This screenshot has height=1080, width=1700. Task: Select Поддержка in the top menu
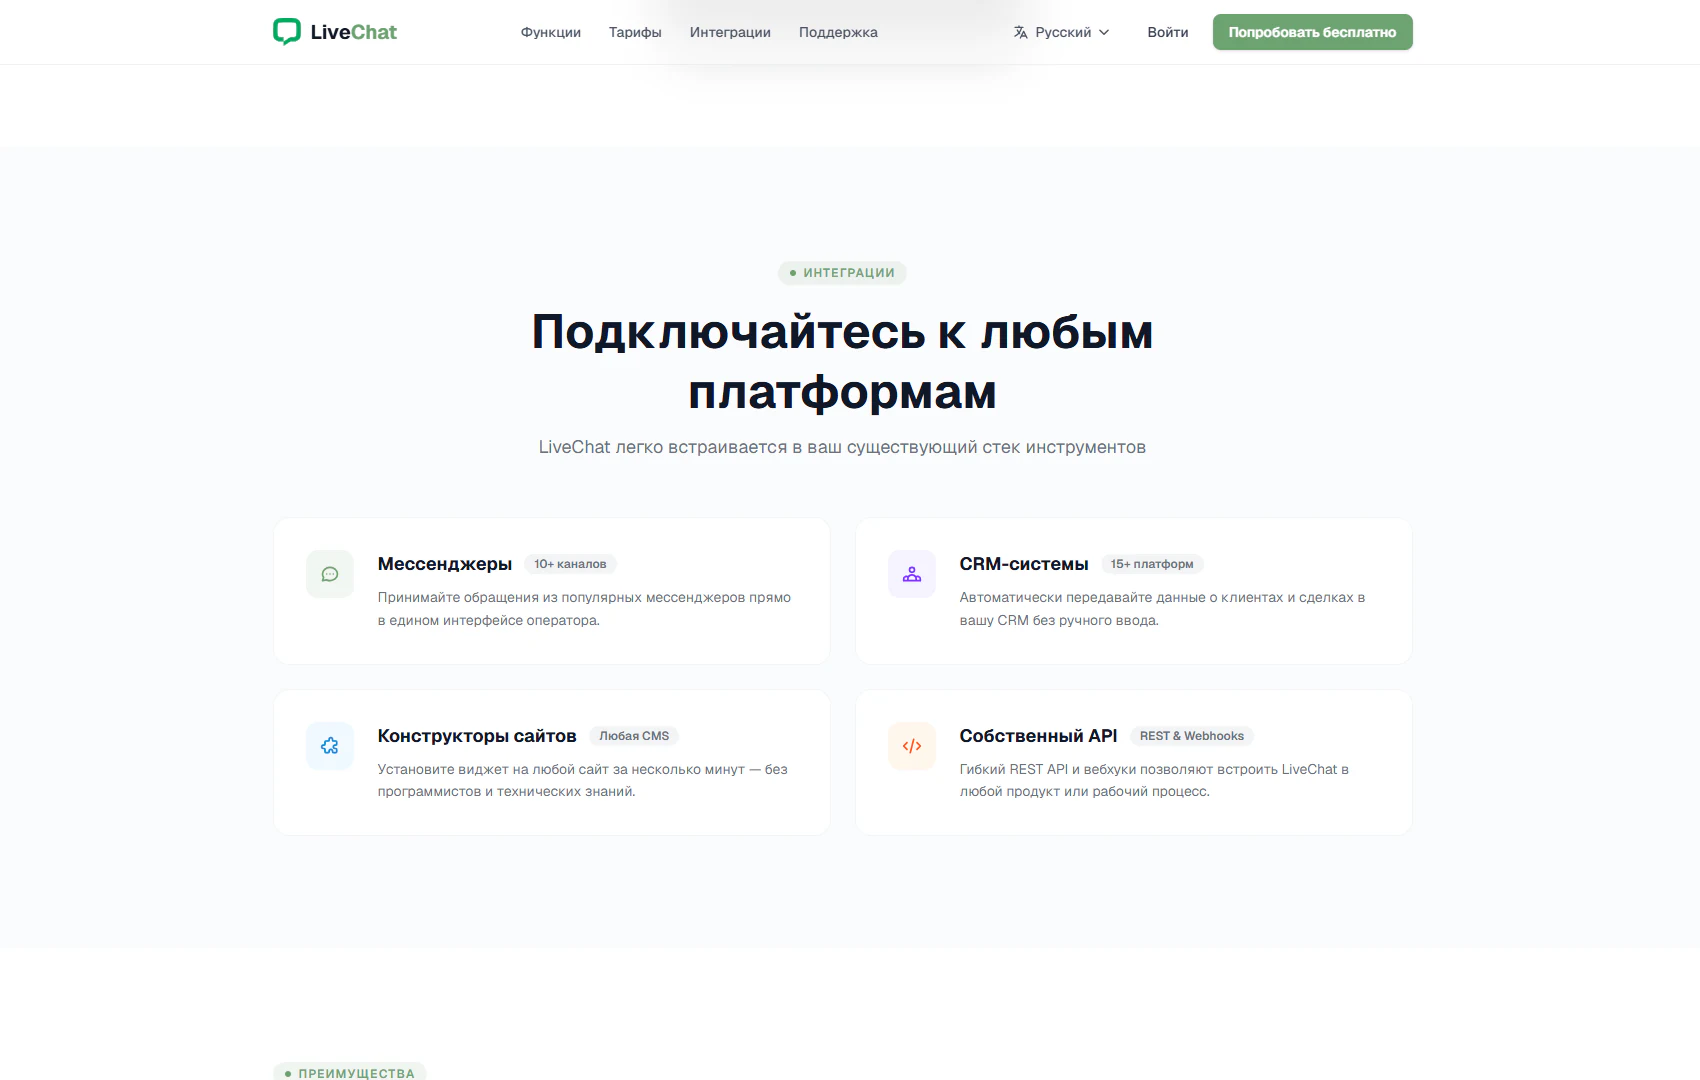click(x=838, y=32)
